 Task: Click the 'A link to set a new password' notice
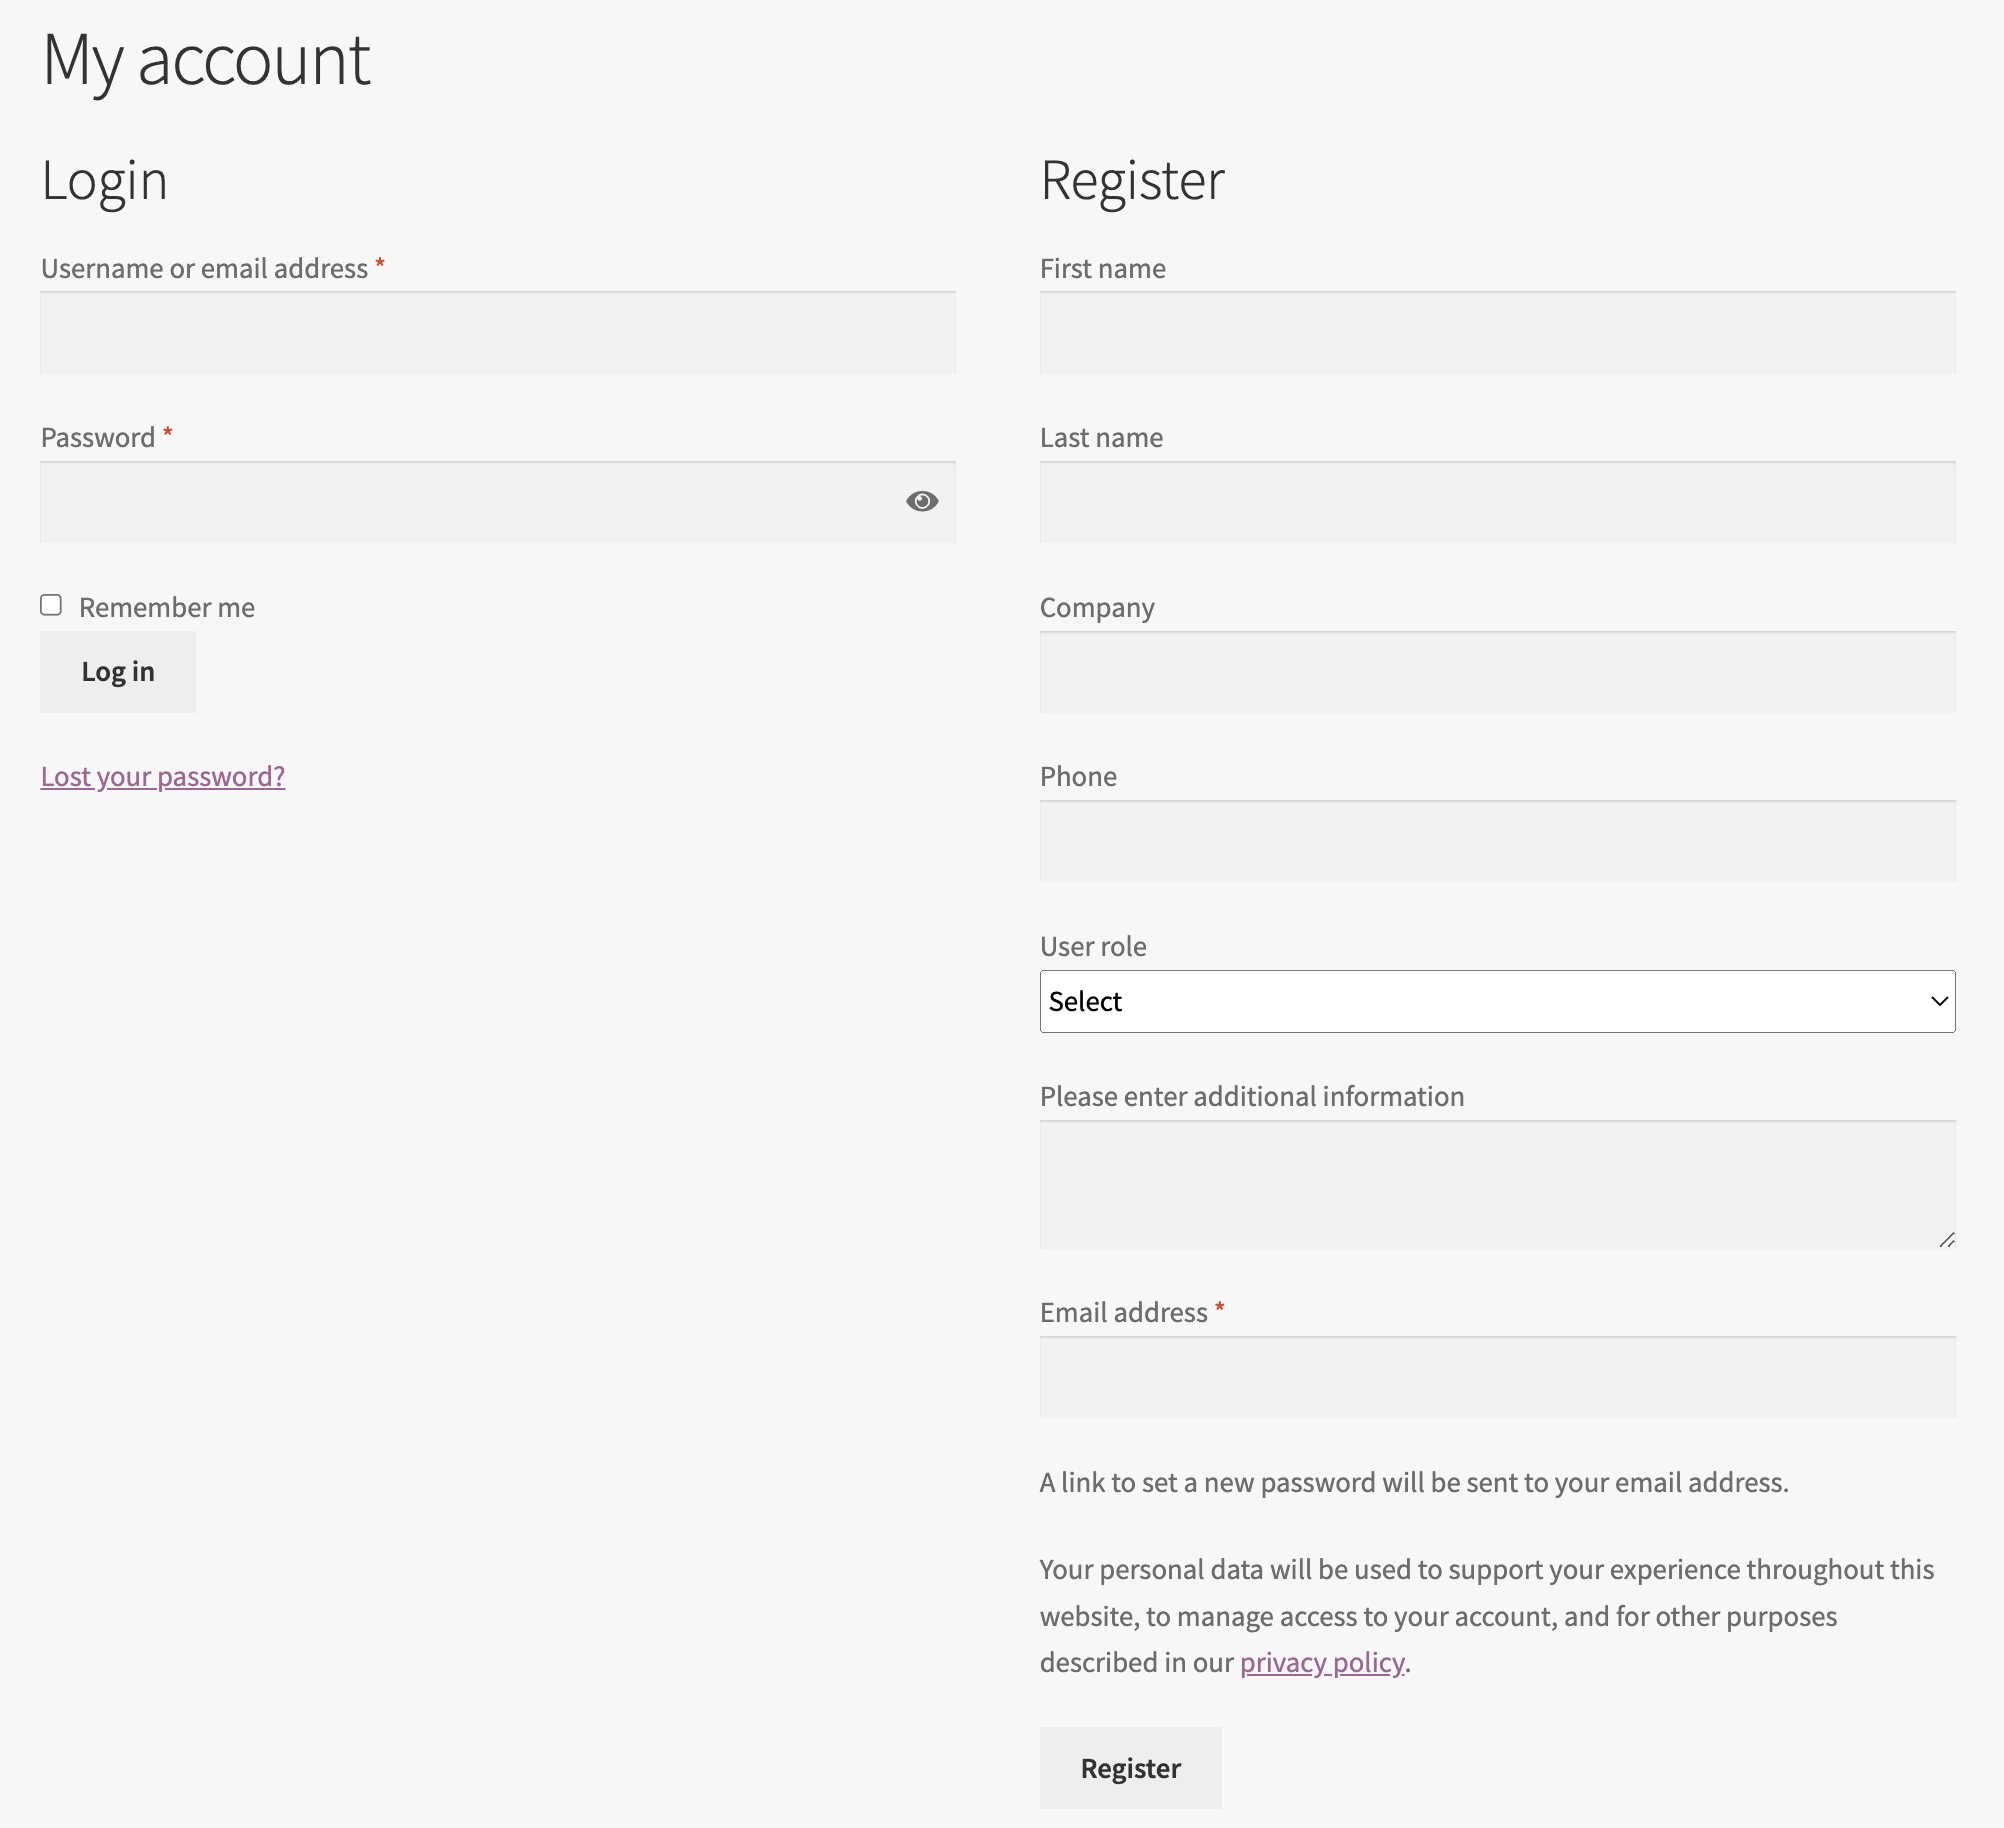(1414, 1482)
